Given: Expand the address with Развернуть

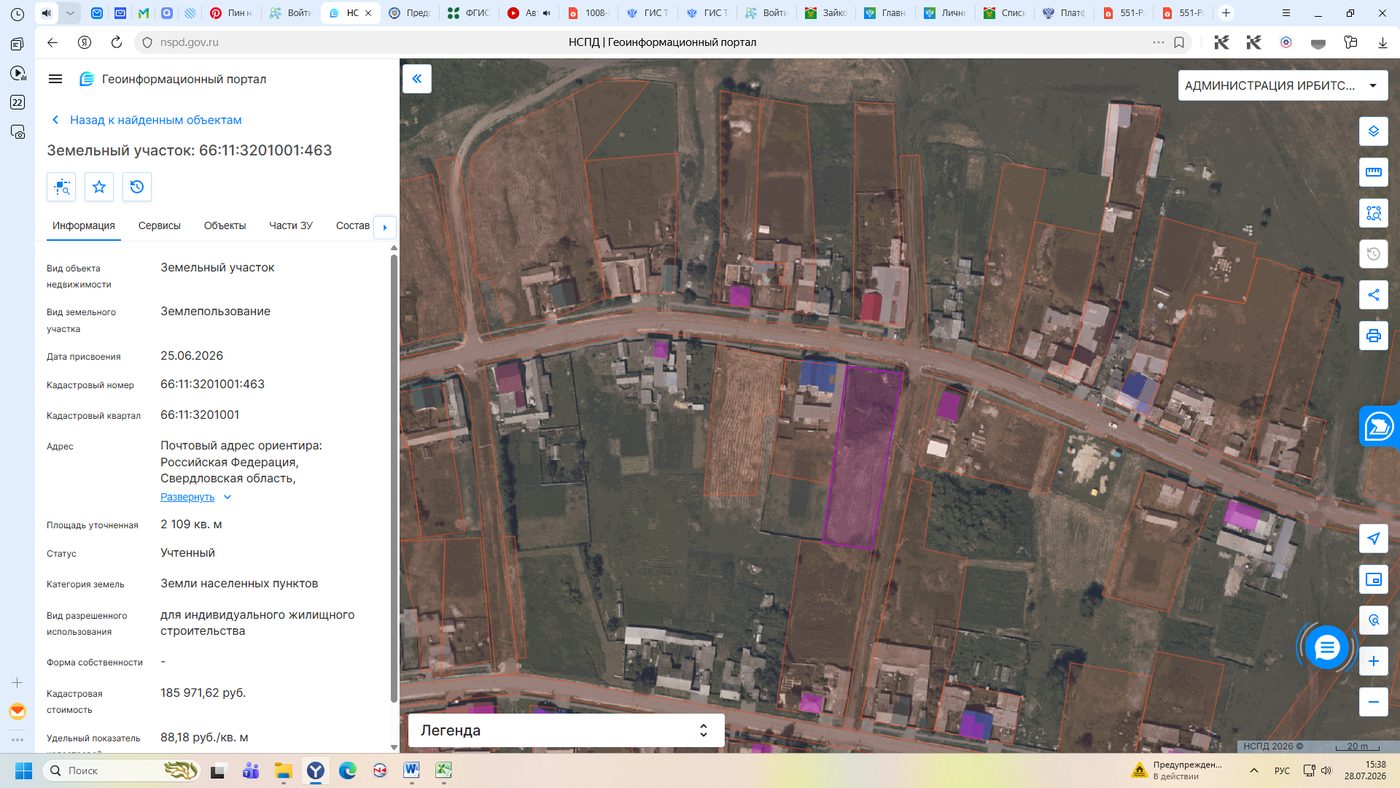Looking at the screenshot, I should [x=196, y=497].
